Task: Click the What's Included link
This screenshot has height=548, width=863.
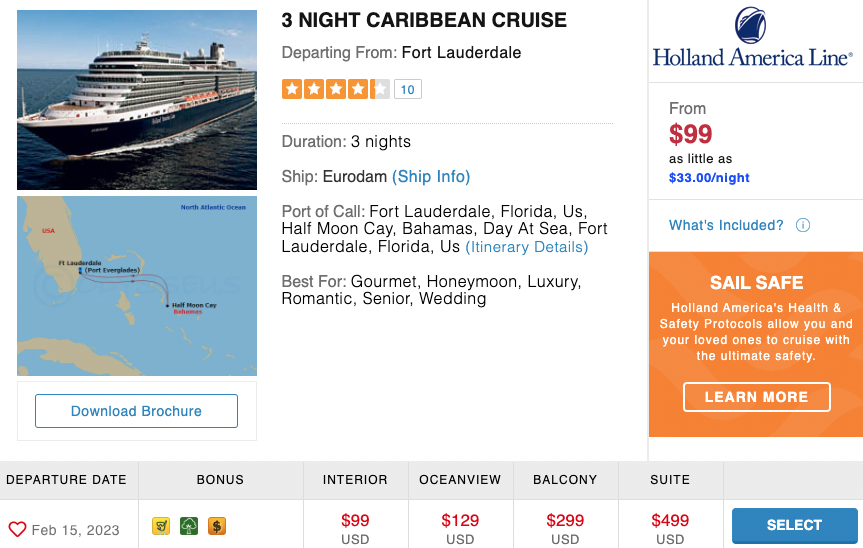Action: coord(726,225)
